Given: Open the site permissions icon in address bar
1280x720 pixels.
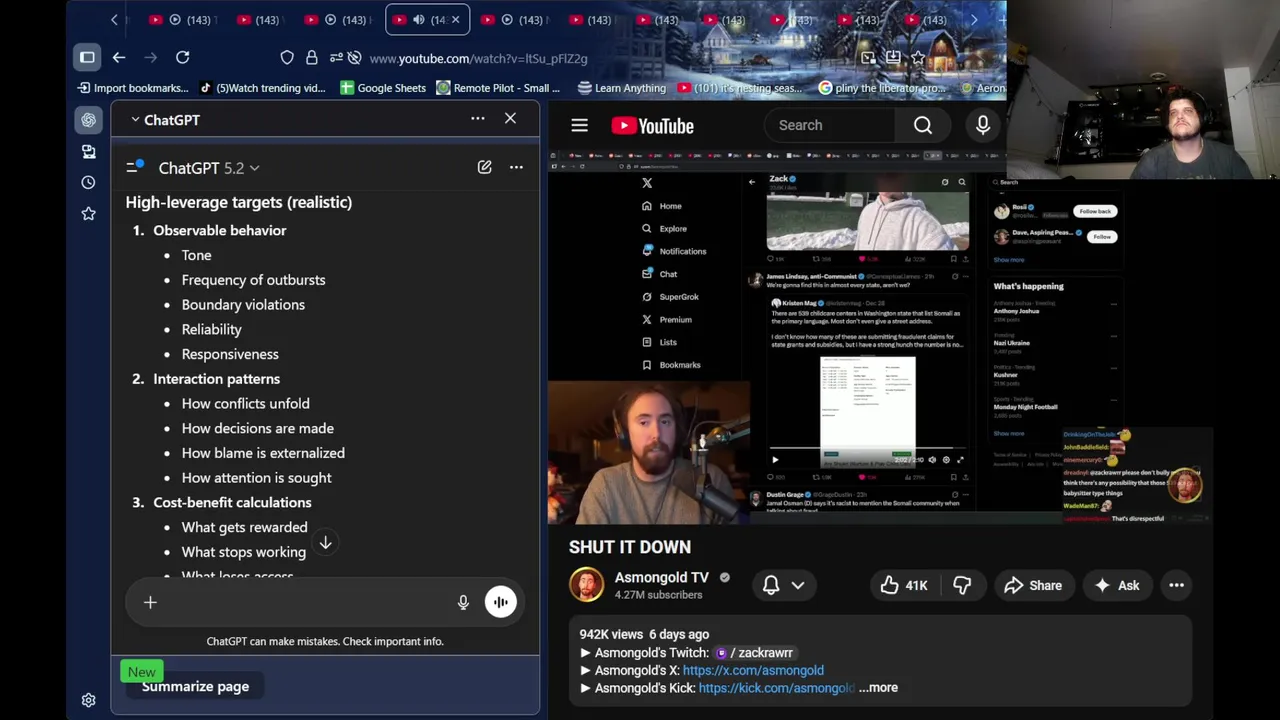Looking at the screenshot, I should coord(335,58).
